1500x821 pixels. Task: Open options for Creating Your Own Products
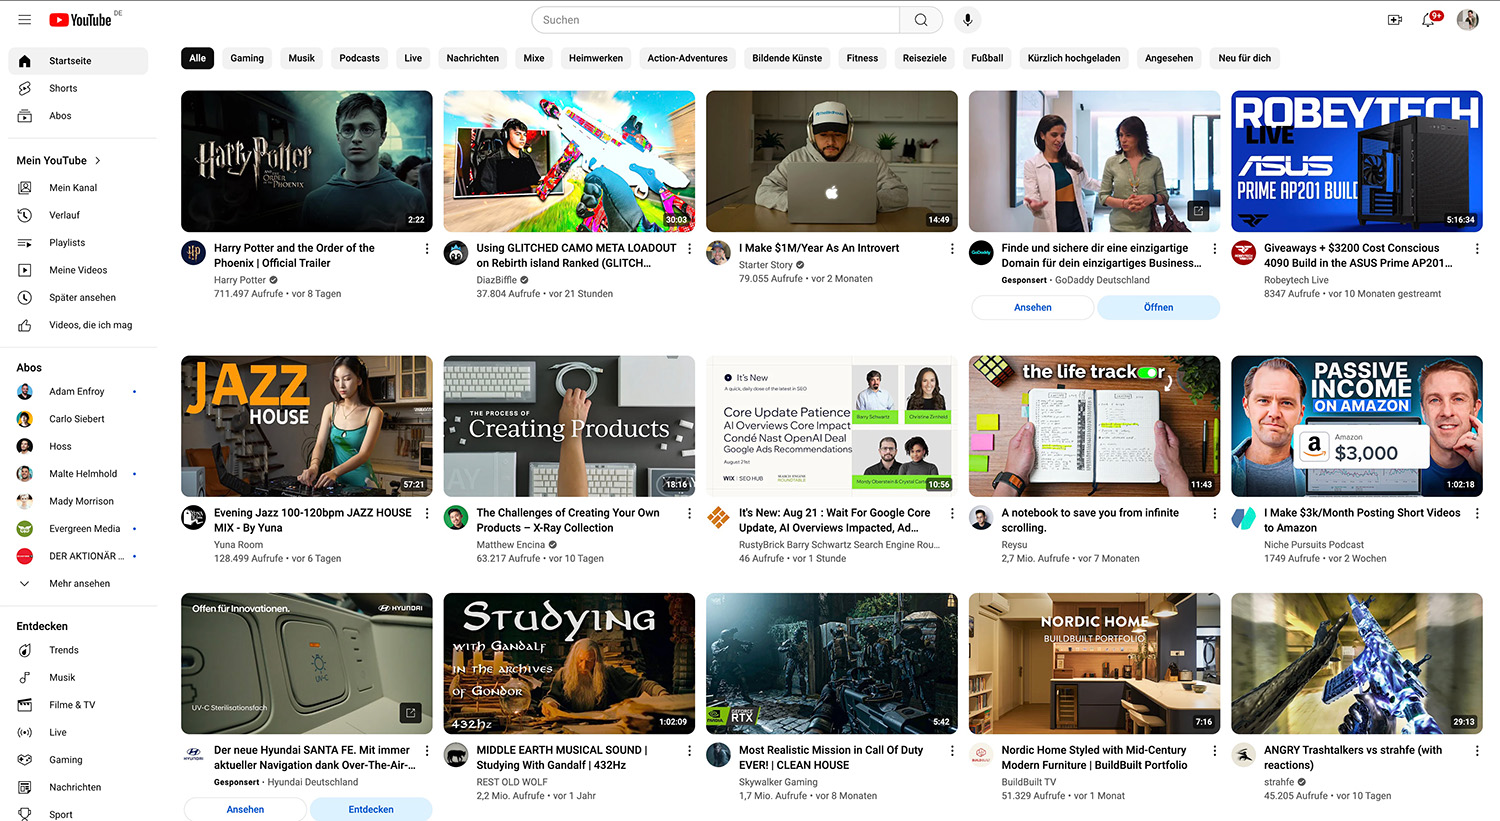pyautogui.click(x=689, y=514)
